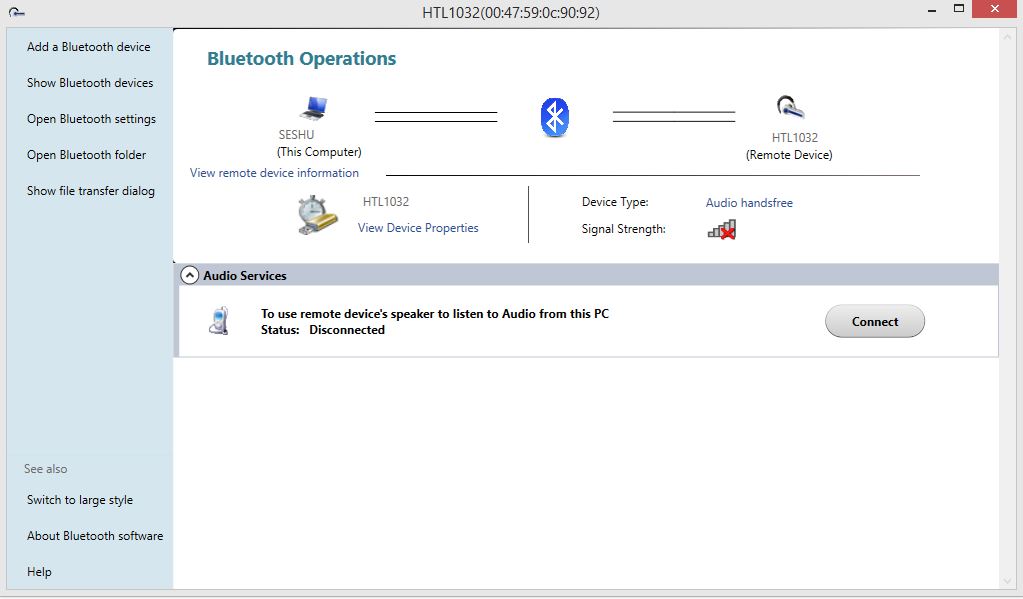This screenshot has width=1023, height=599.
Task: Click the window title bar app icon
Action: [17, 12]
